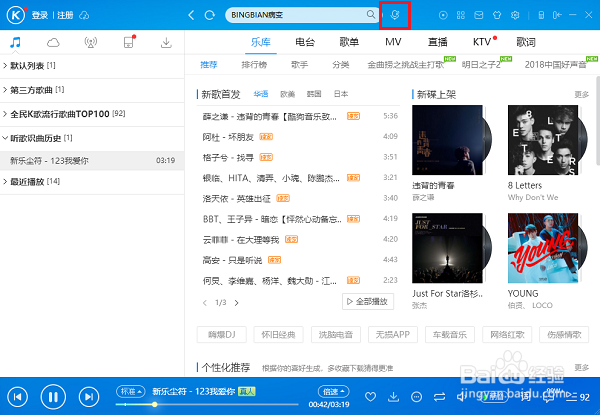Select the local music note sidebar tab
600x415 pixels.
click(x=15, y=42)
